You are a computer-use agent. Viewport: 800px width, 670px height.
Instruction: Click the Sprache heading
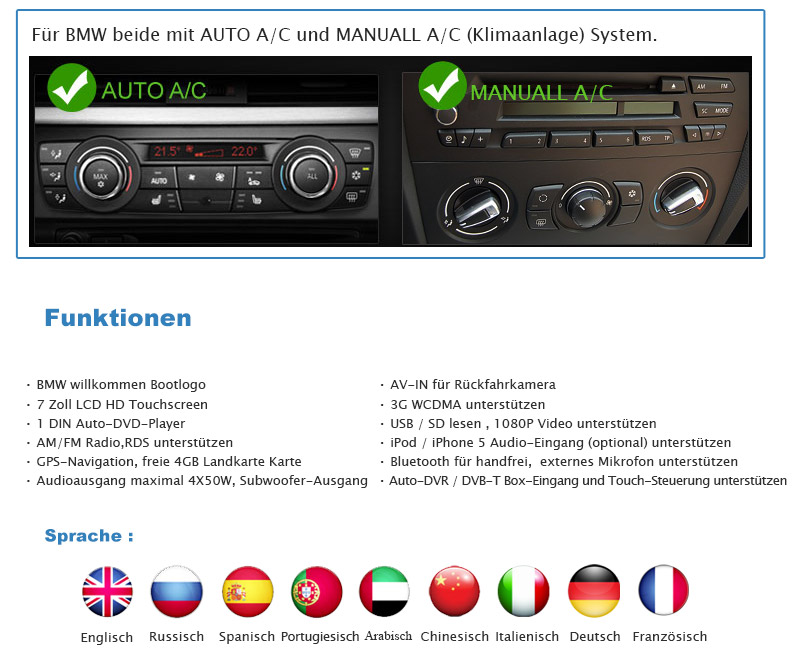[89, 536]
